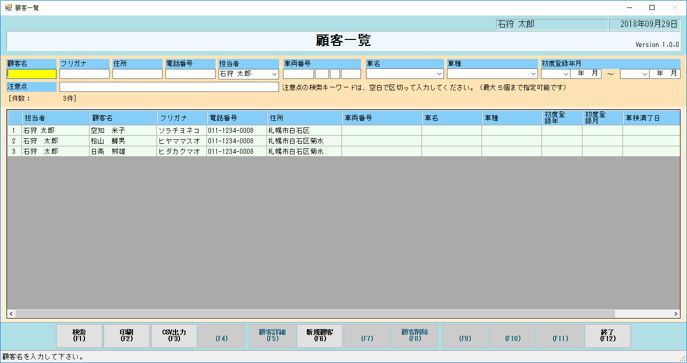Click the 初度登録年 column header
The width and height of the screenshot is (687, 363).
pyautogui.click(x=562, y=118)
